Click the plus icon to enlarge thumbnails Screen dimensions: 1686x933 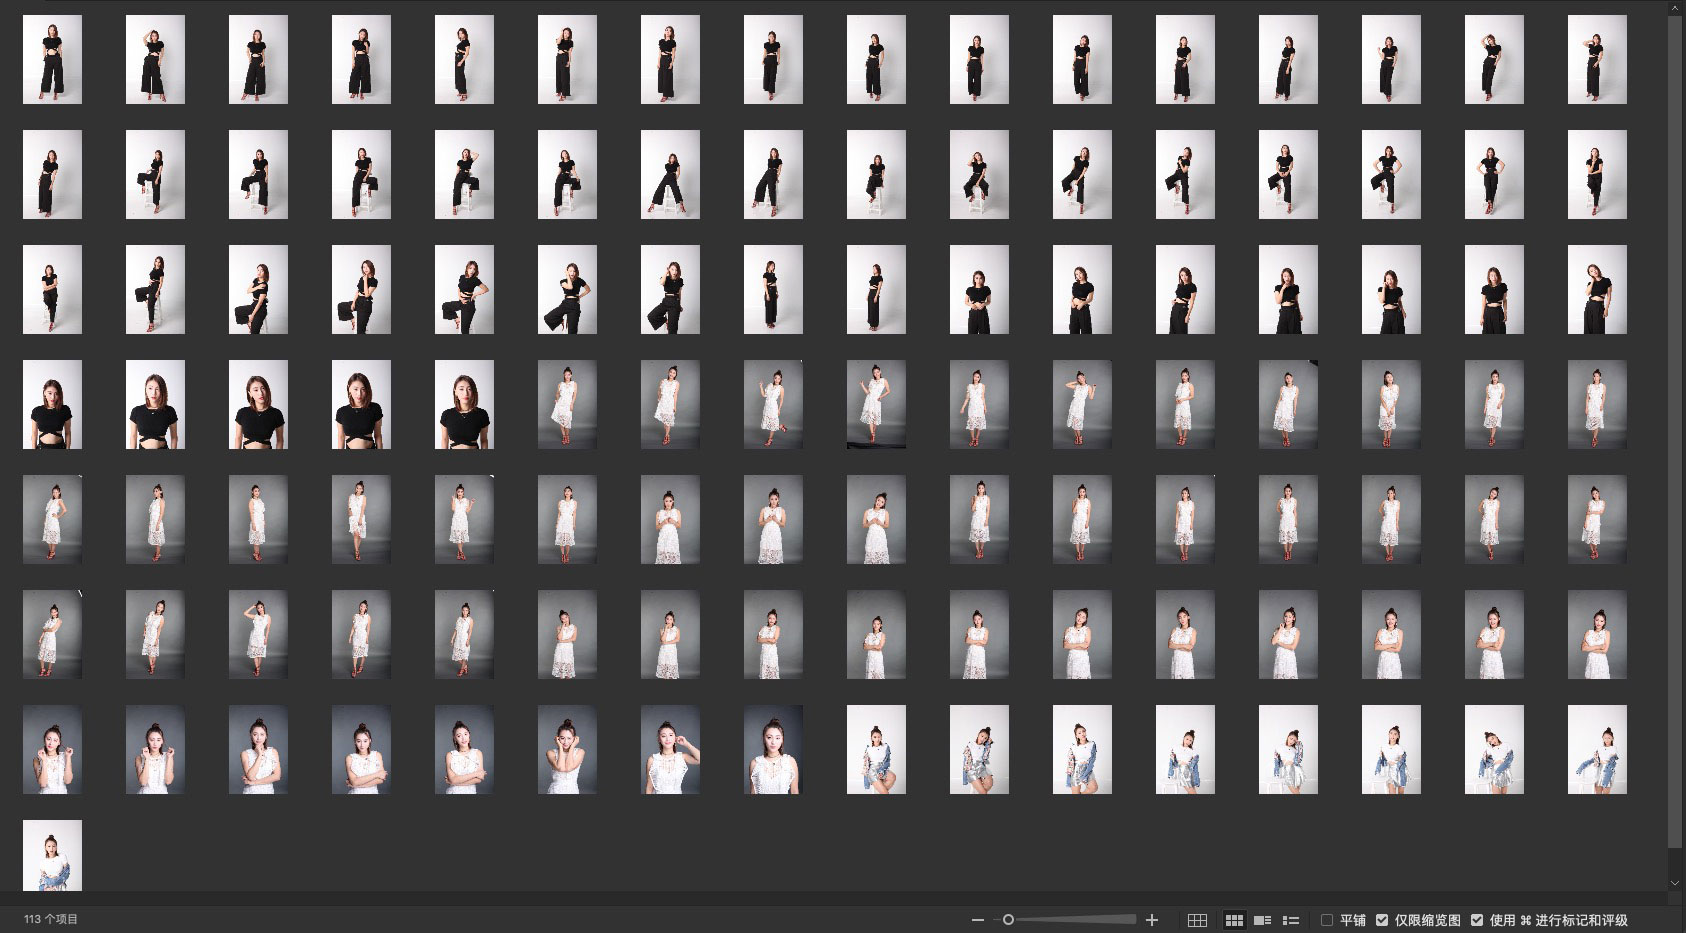point(1152,920)
